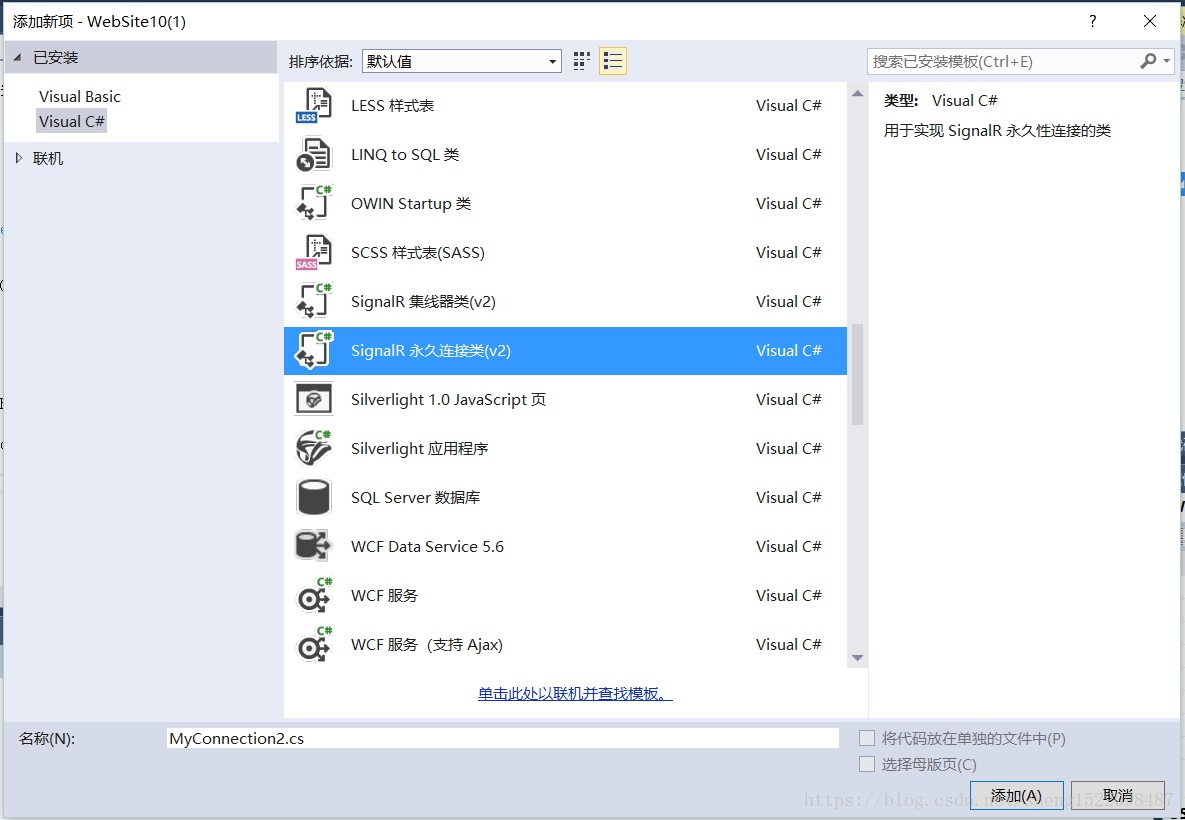Screen dimensions: 1185x820
Task: Select the OWIN Startup 类 row text
Action: (x=411, y=203)
